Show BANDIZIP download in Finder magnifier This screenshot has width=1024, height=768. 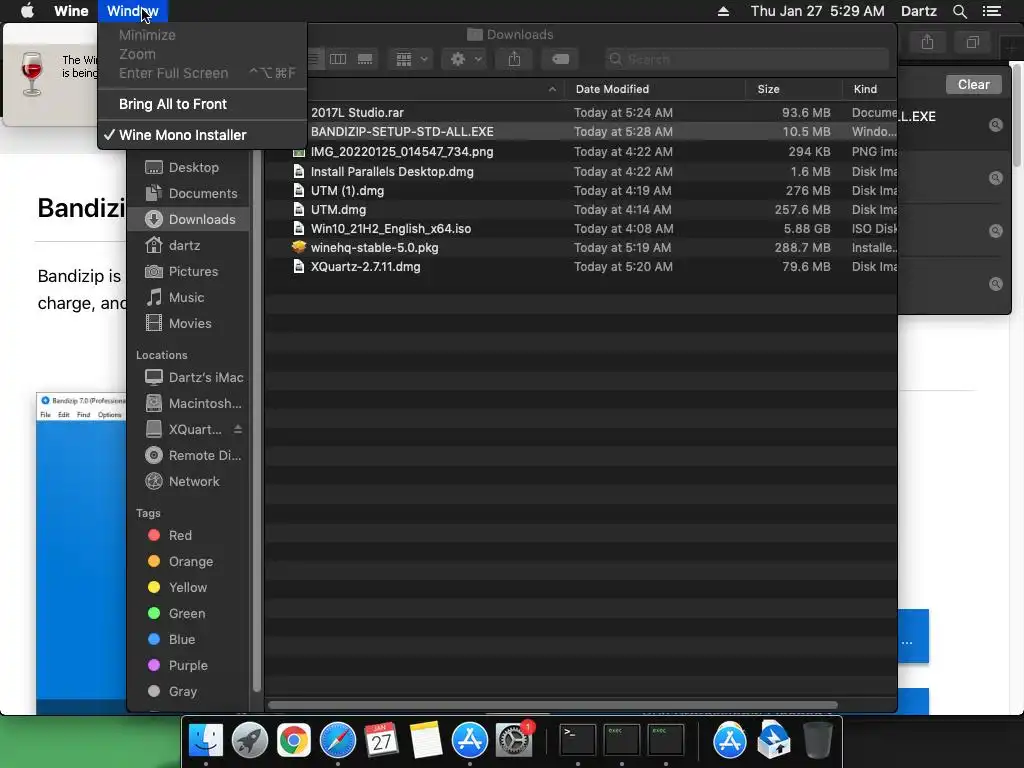click(x=995, y=125)
